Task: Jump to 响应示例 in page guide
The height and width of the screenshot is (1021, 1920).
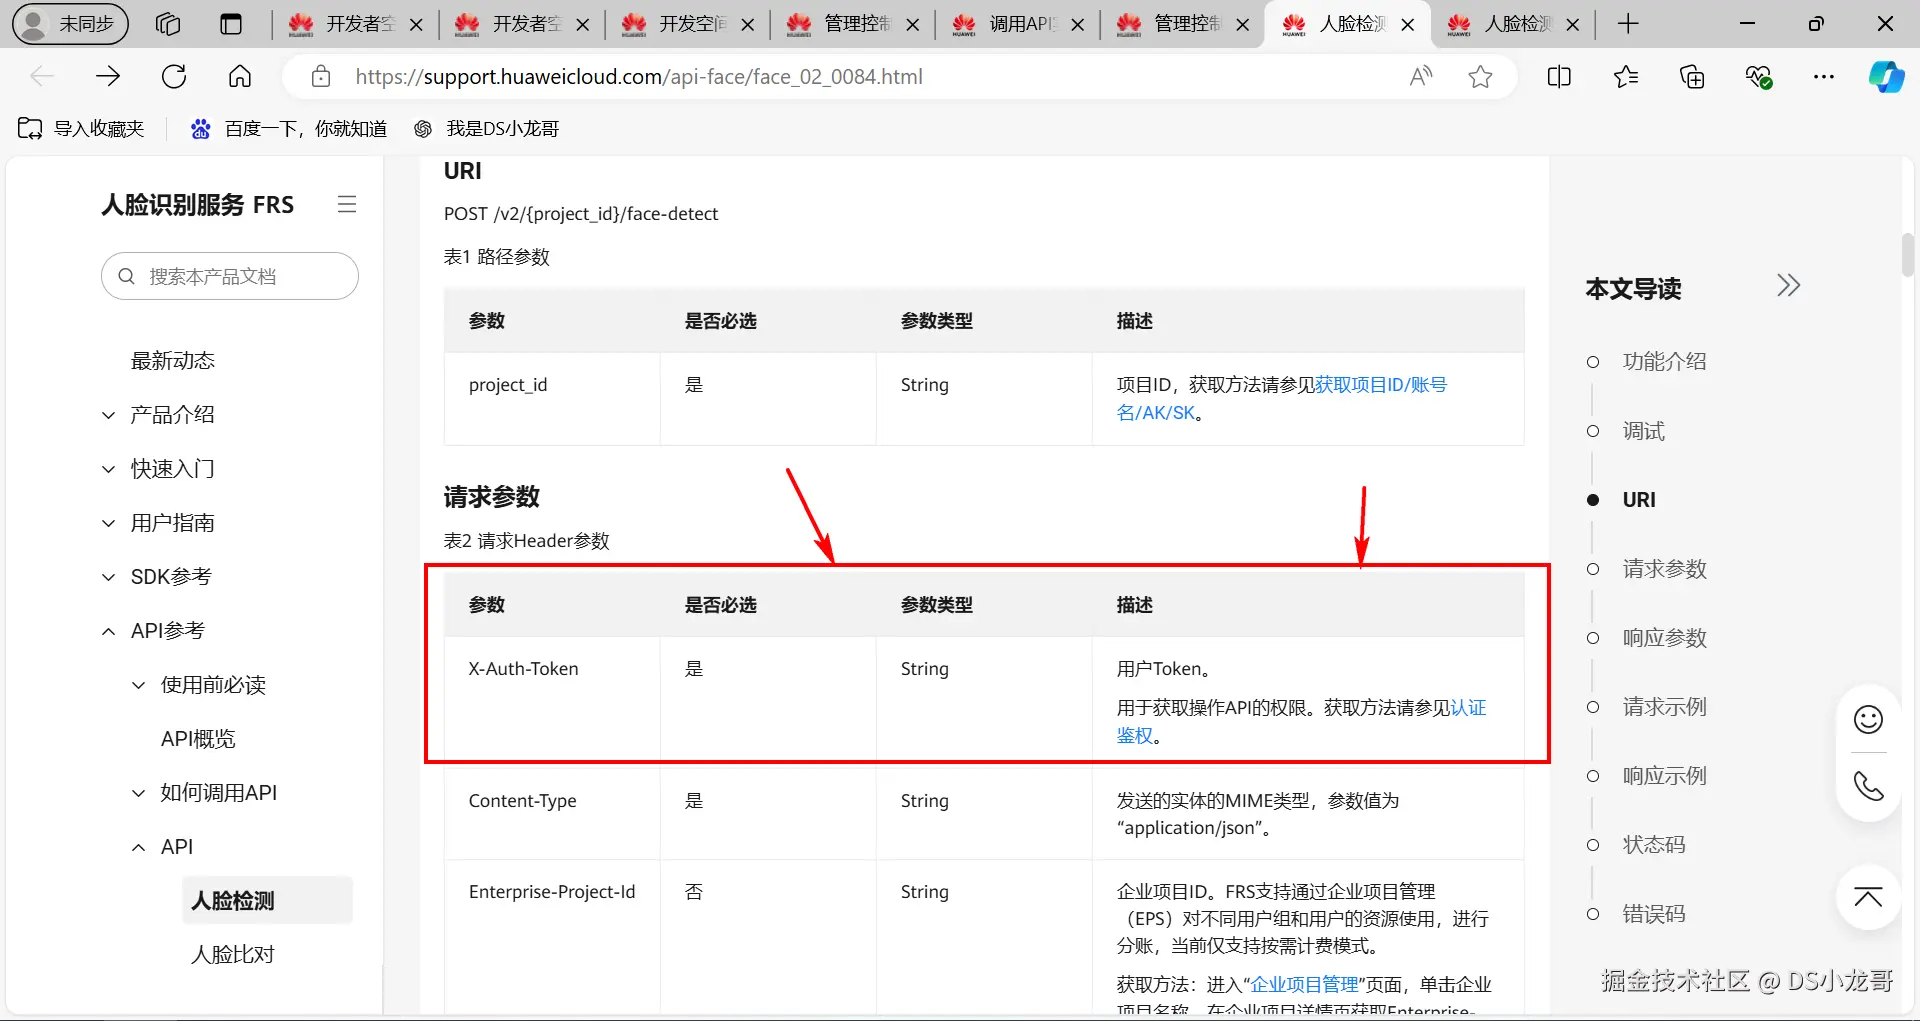Action: pos(1664,776)
